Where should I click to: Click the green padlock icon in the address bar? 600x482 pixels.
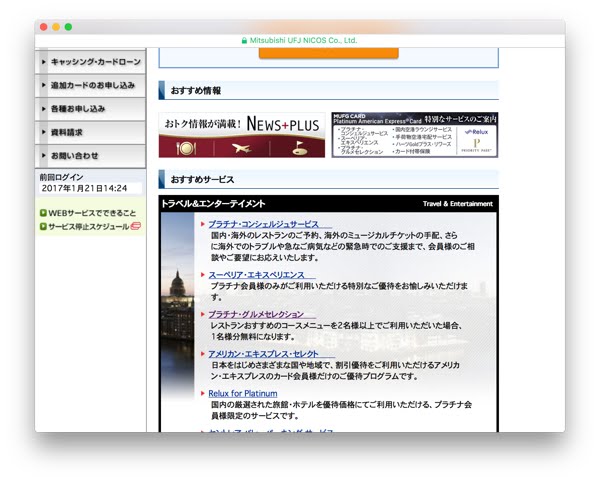(245, 41)
